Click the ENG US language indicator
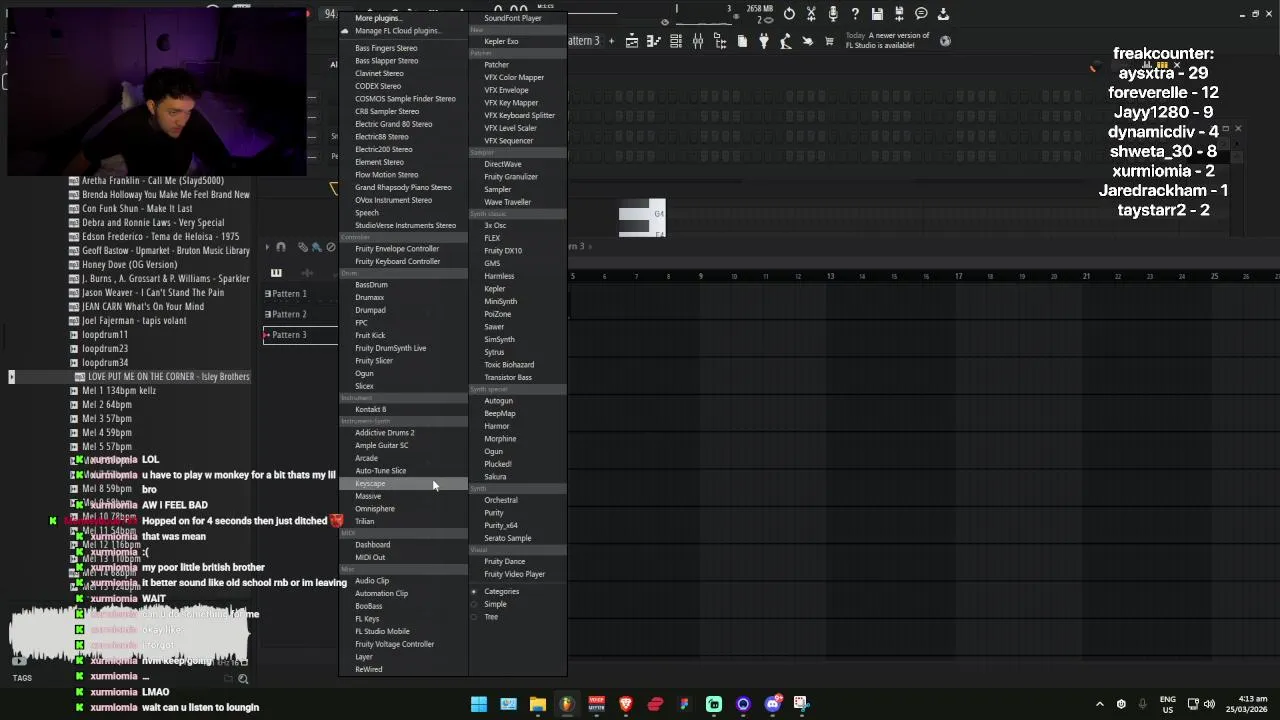This screenshot has width=1280, height=720. (x=1167, y=704)
